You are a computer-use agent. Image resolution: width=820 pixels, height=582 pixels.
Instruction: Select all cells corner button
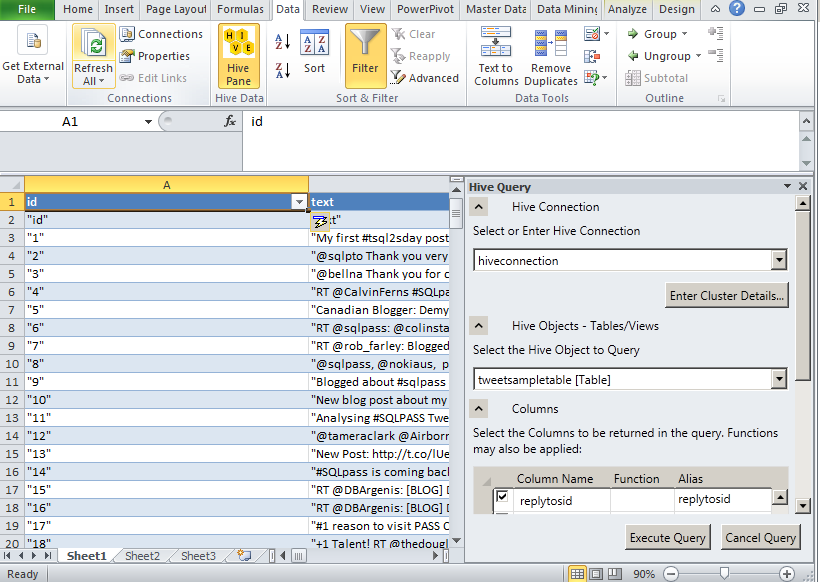point(12,185)
